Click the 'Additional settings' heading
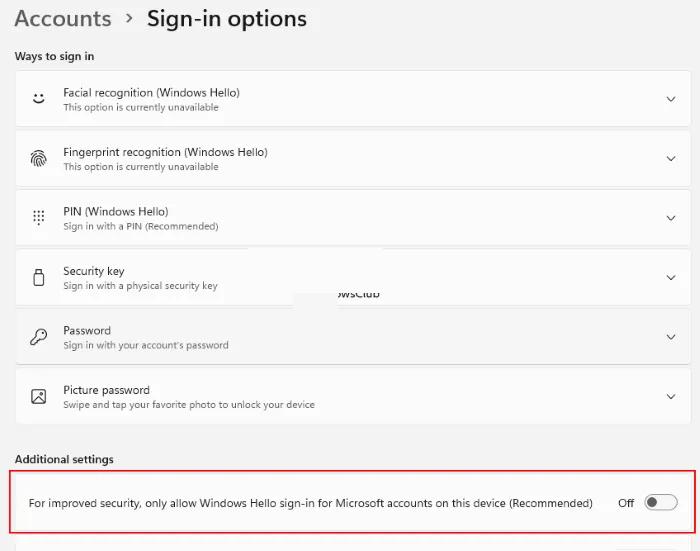 pos(64,459)
